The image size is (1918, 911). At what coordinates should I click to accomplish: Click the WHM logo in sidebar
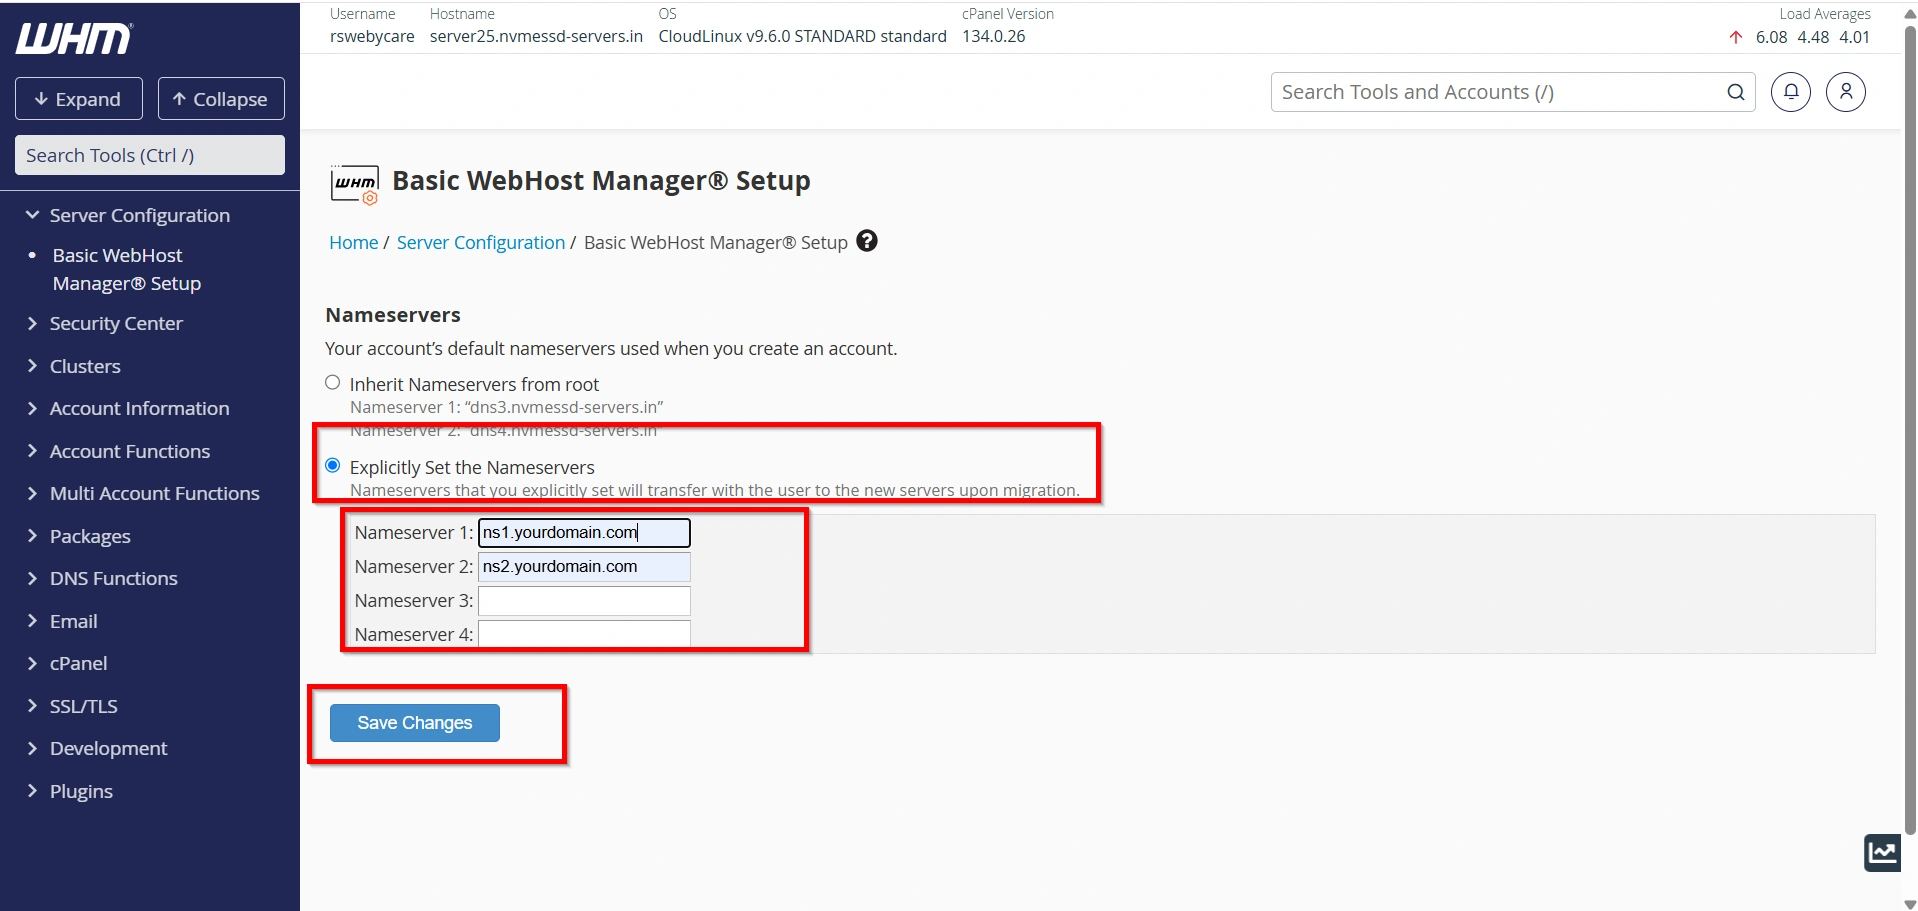point(74,39)
